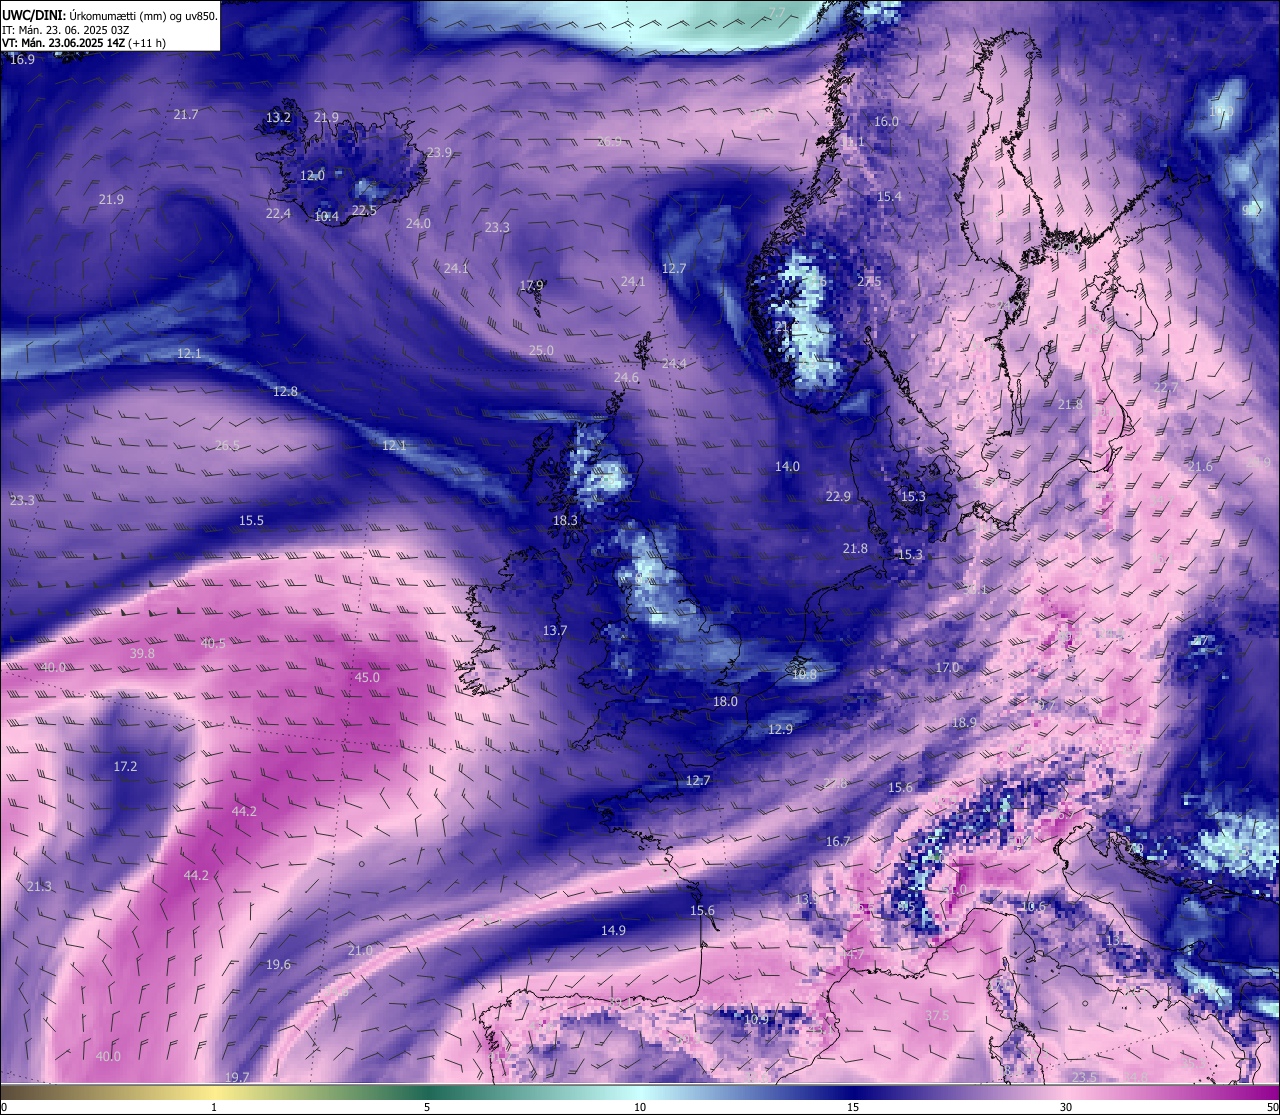Click the 18.0 value over southeast England

pos(725,702)
